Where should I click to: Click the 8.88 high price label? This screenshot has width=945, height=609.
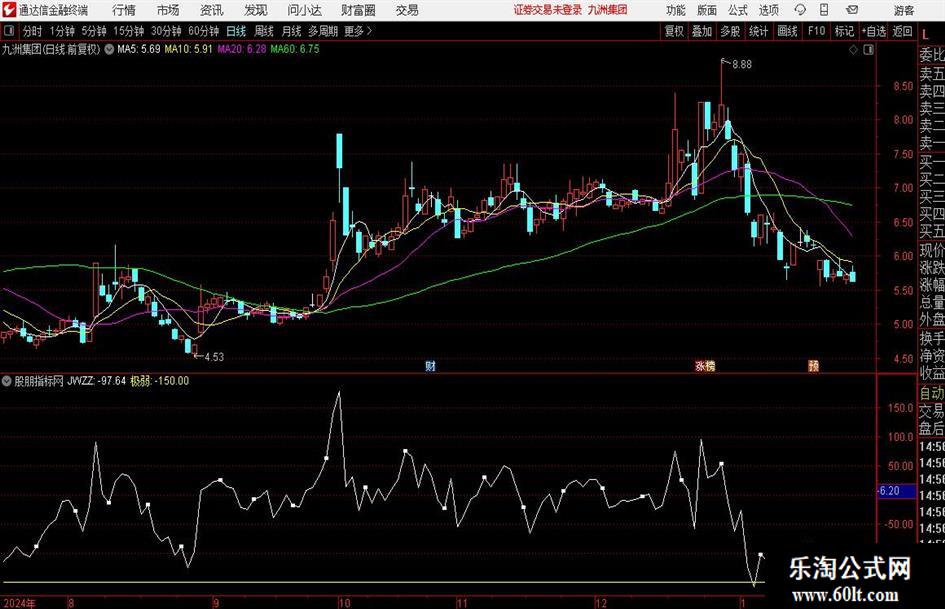pos(742,65)
